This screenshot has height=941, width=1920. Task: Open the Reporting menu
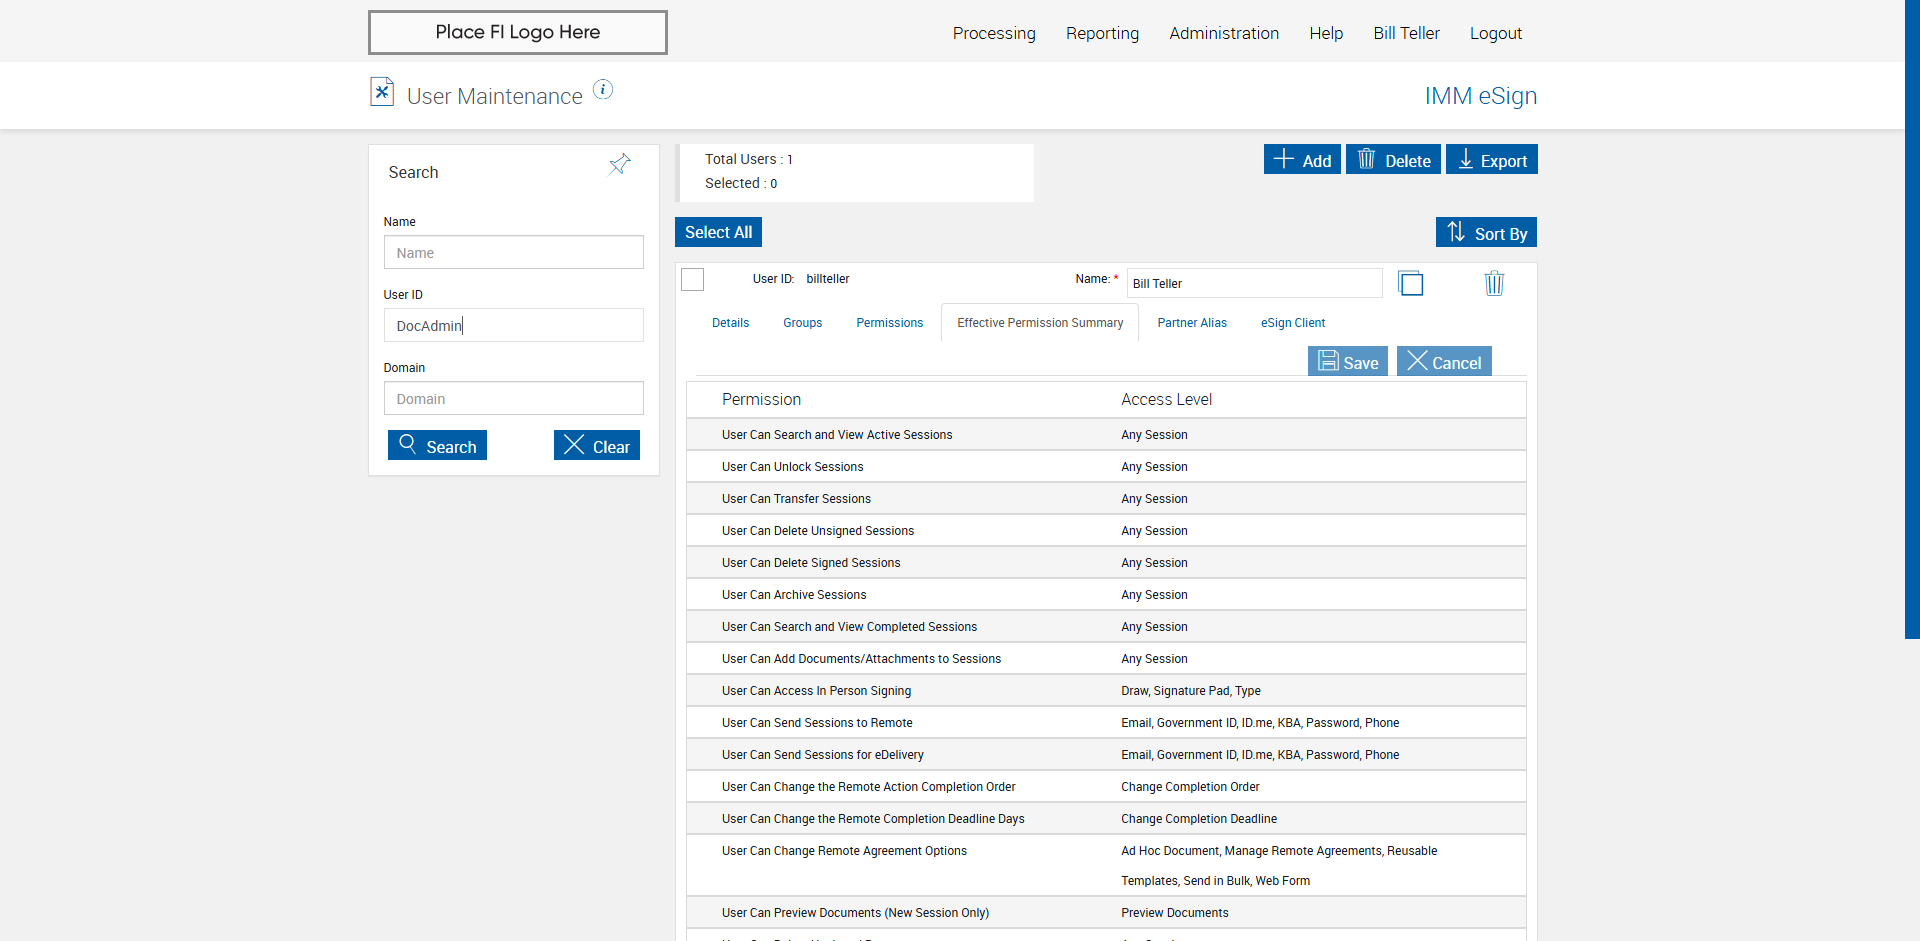coord(1102,33)
